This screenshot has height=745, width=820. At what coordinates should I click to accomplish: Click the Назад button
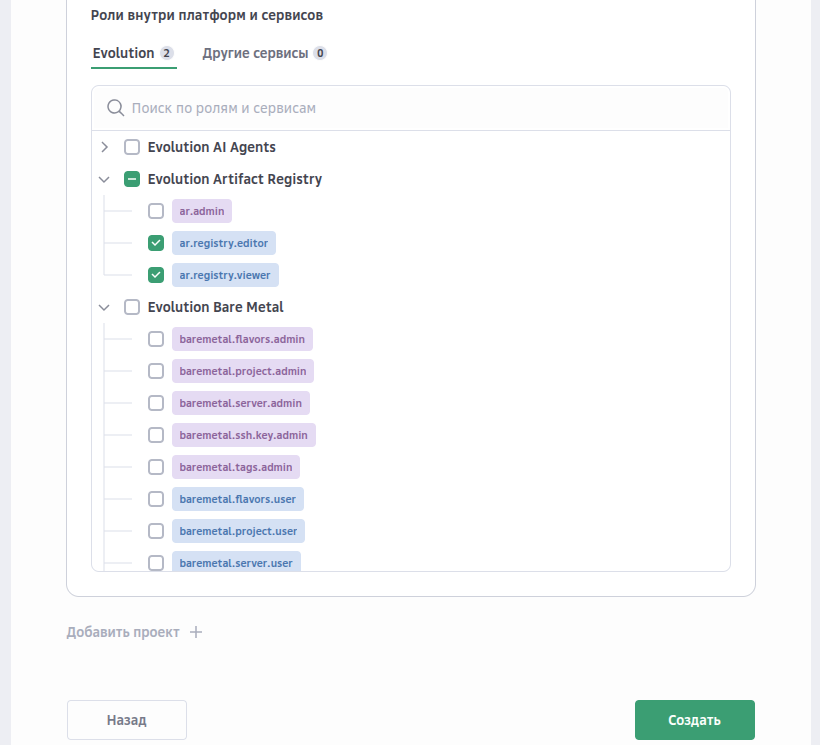tap(127, 720)
